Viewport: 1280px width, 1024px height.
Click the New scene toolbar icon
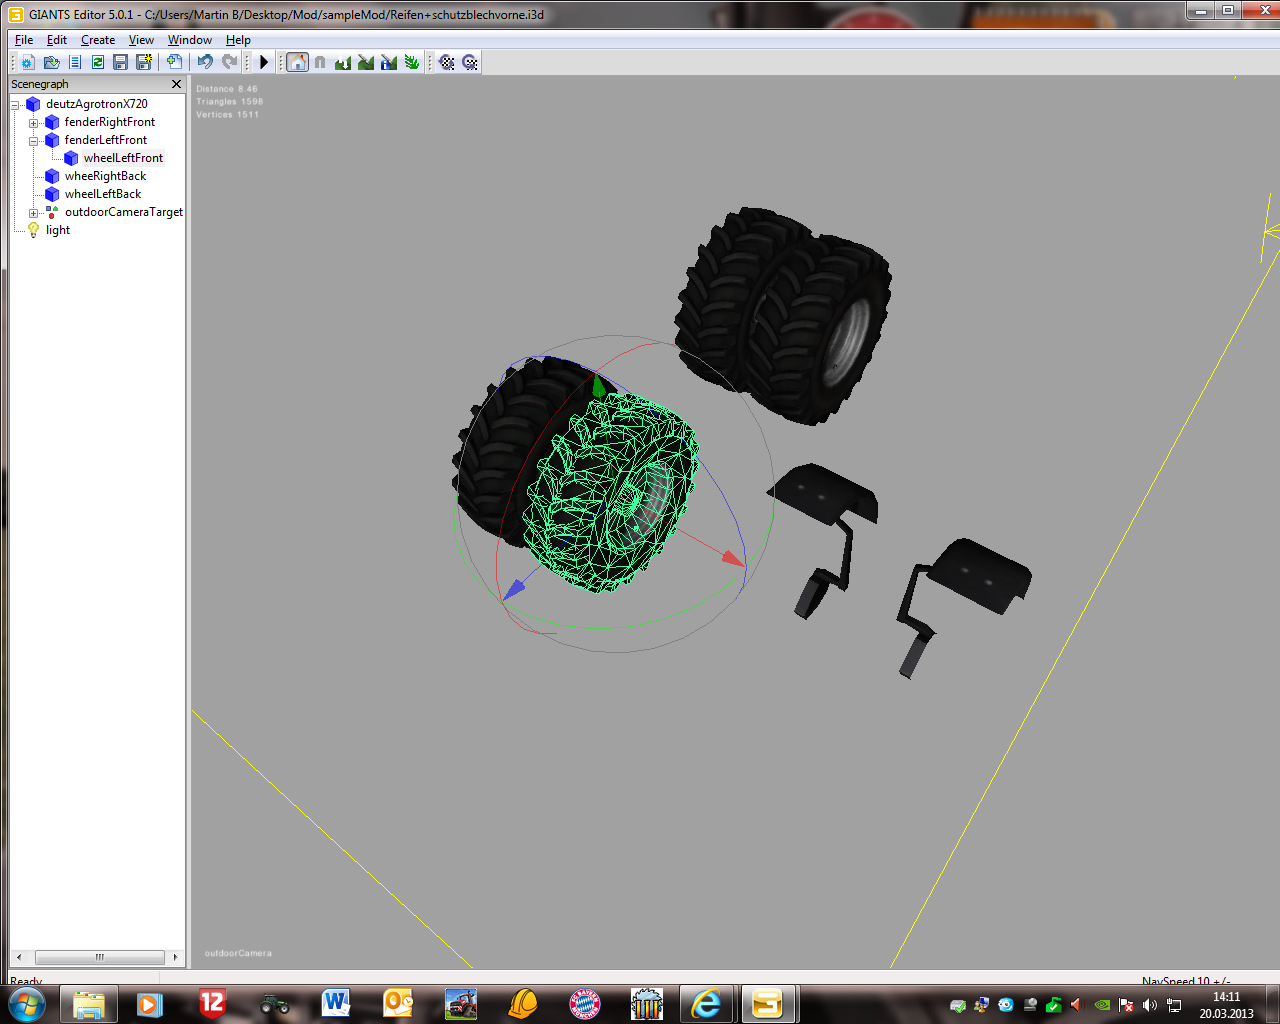[28, 62]
